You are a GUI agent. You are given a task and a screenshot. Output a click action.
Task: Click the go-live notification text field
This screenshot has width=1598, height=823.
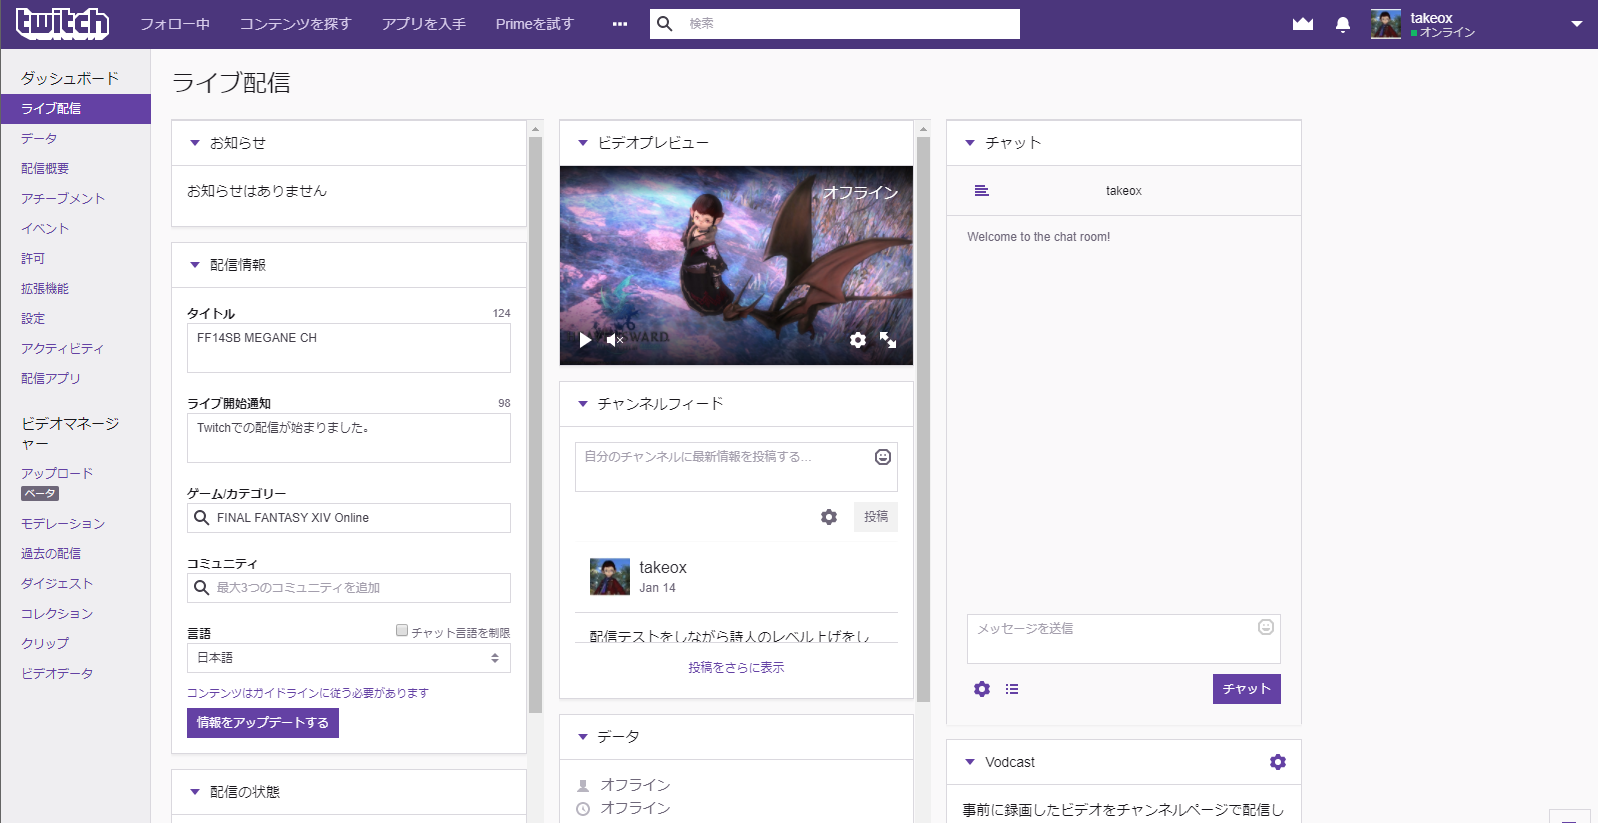pos(349,438)
